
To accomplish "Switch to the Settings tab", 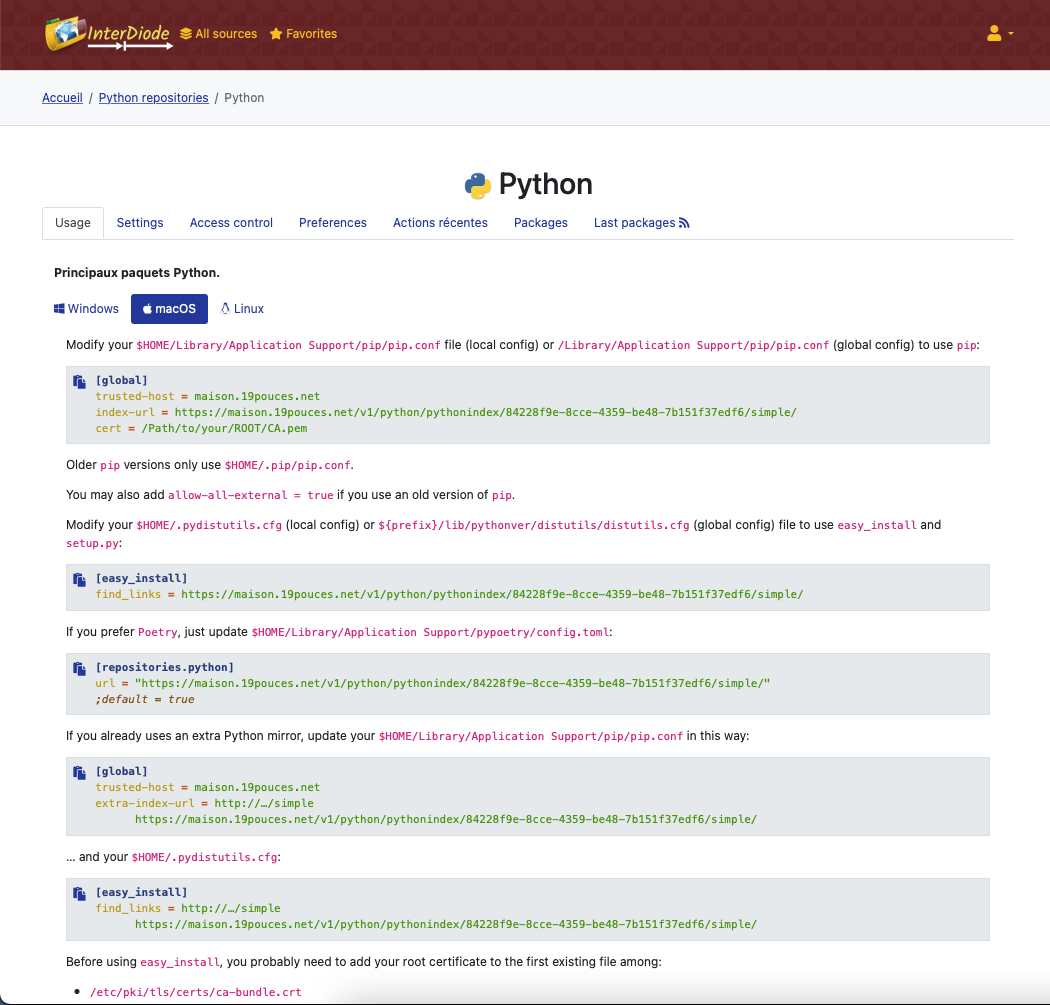I will coord(140,223).
